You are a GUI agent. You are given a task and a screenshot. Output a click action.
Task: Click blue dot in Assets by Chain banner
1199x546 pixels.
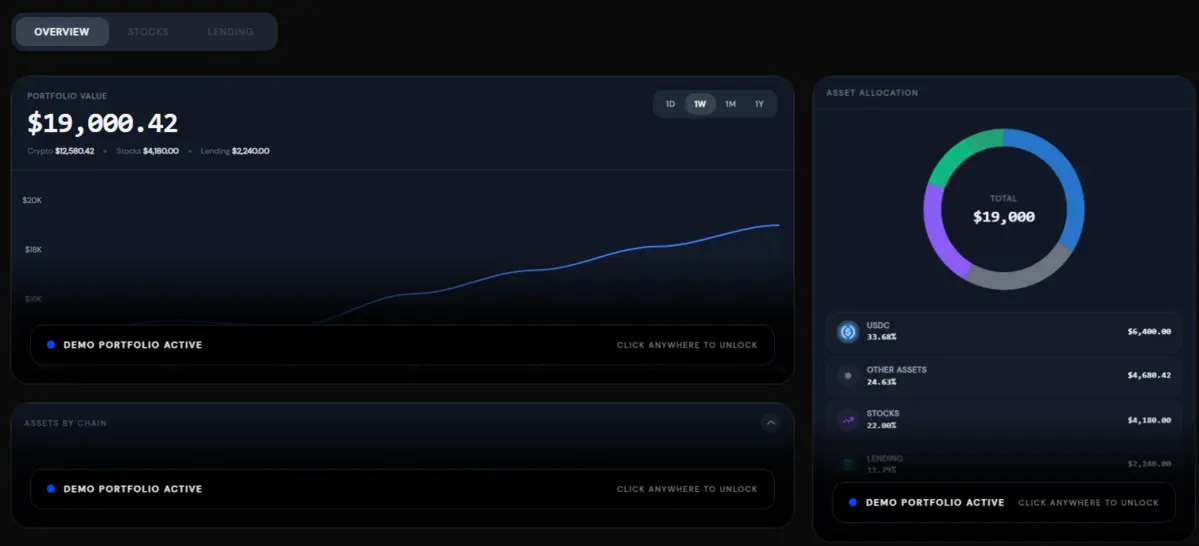pos(50,489)
